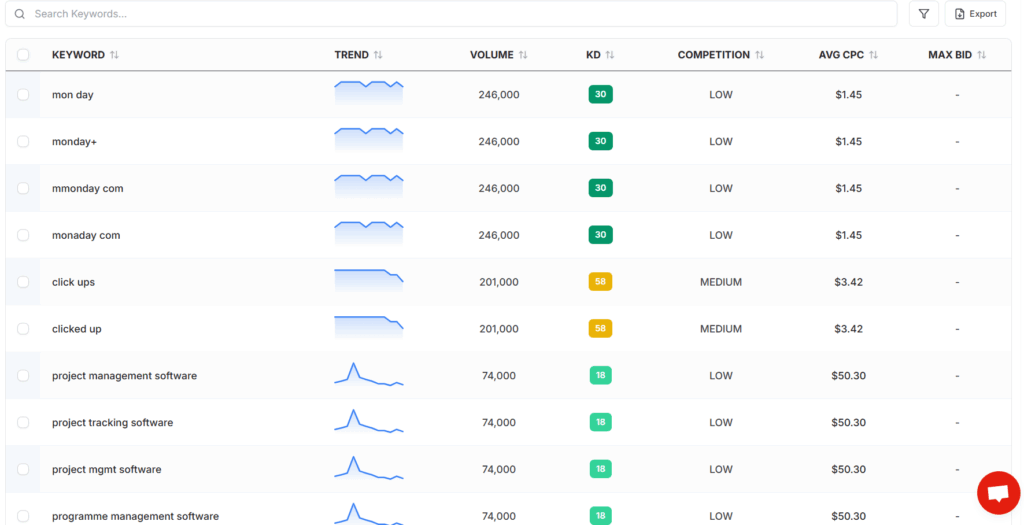Check the box for 'monday+'
Viewport: 1024px width, 525px height.
click(23, 141)
